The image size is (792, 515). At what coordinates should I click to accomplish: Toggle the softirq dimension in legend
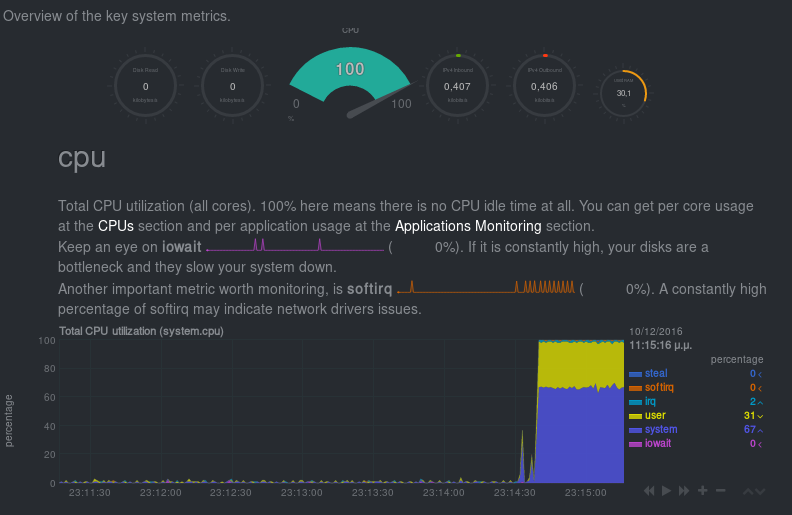(659, 387)
